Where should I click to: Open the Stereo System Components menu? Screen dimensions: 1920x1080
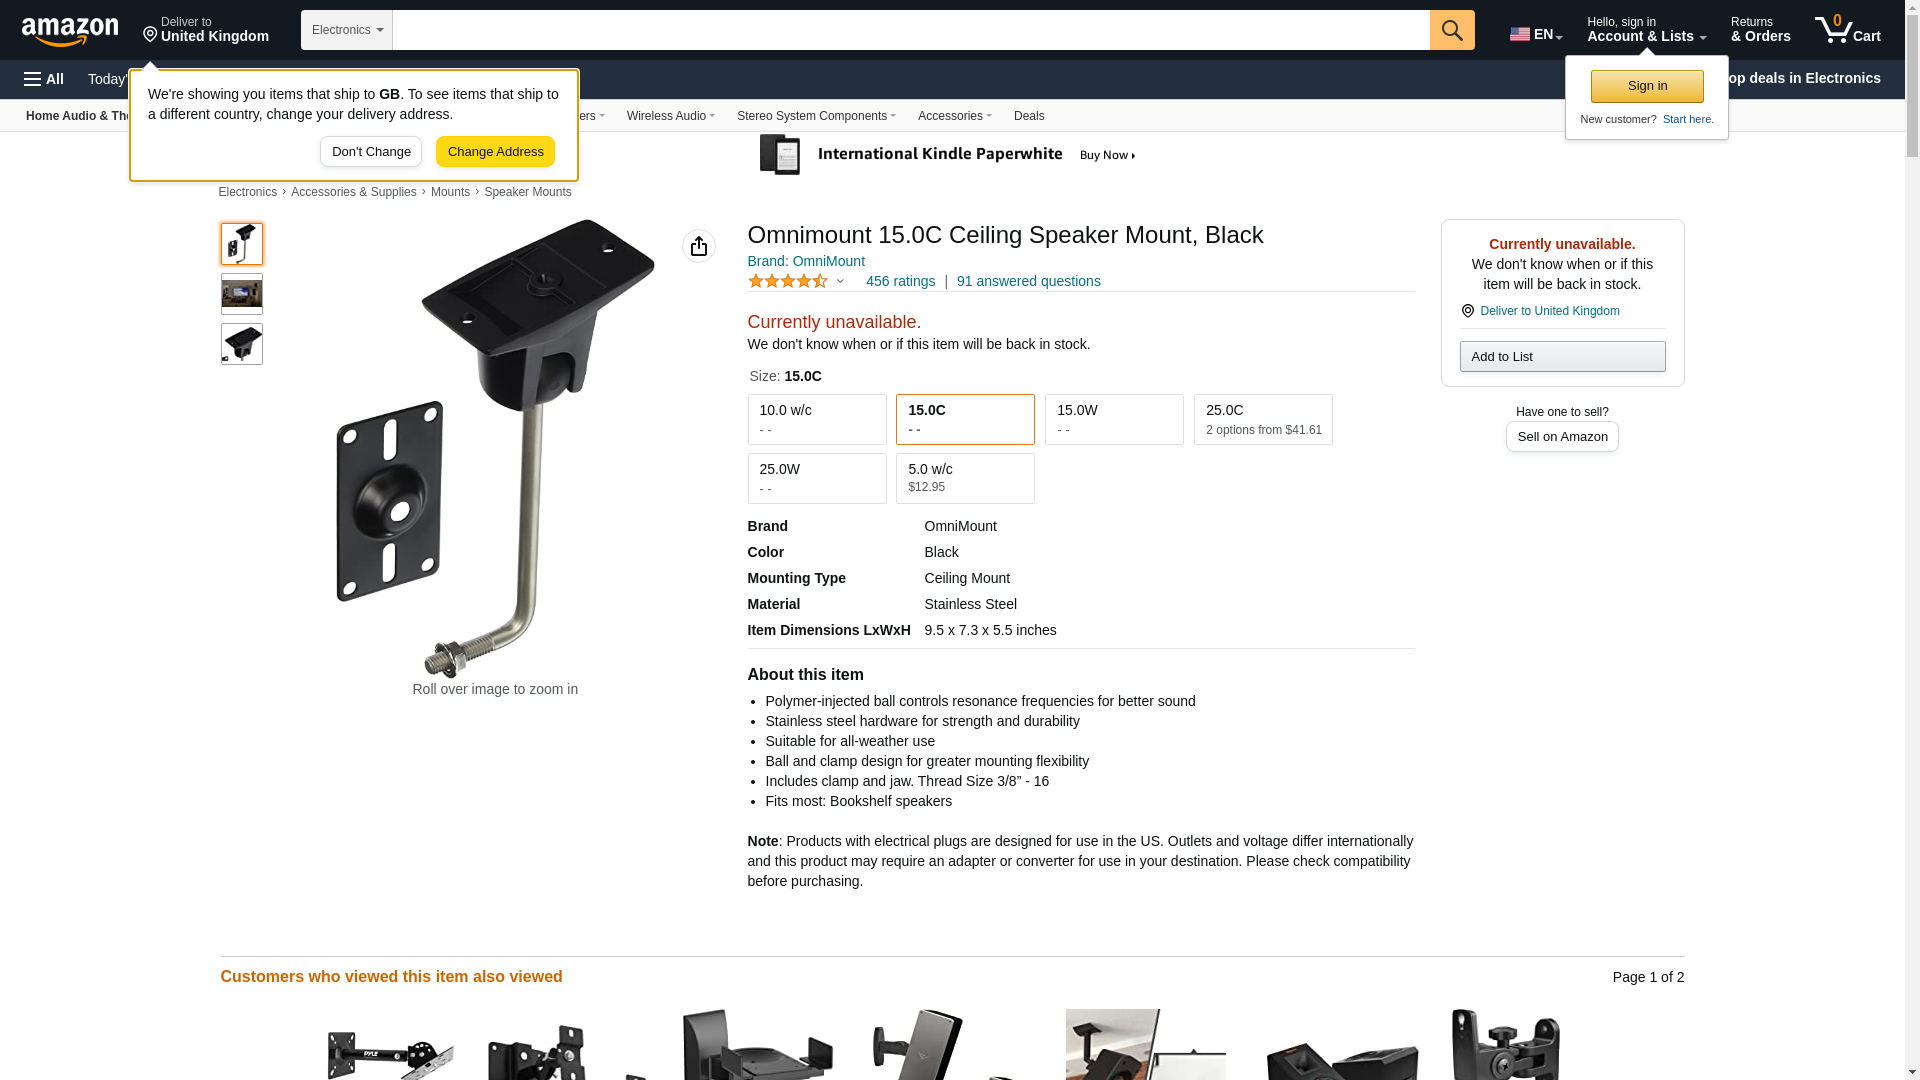(816, 116)
